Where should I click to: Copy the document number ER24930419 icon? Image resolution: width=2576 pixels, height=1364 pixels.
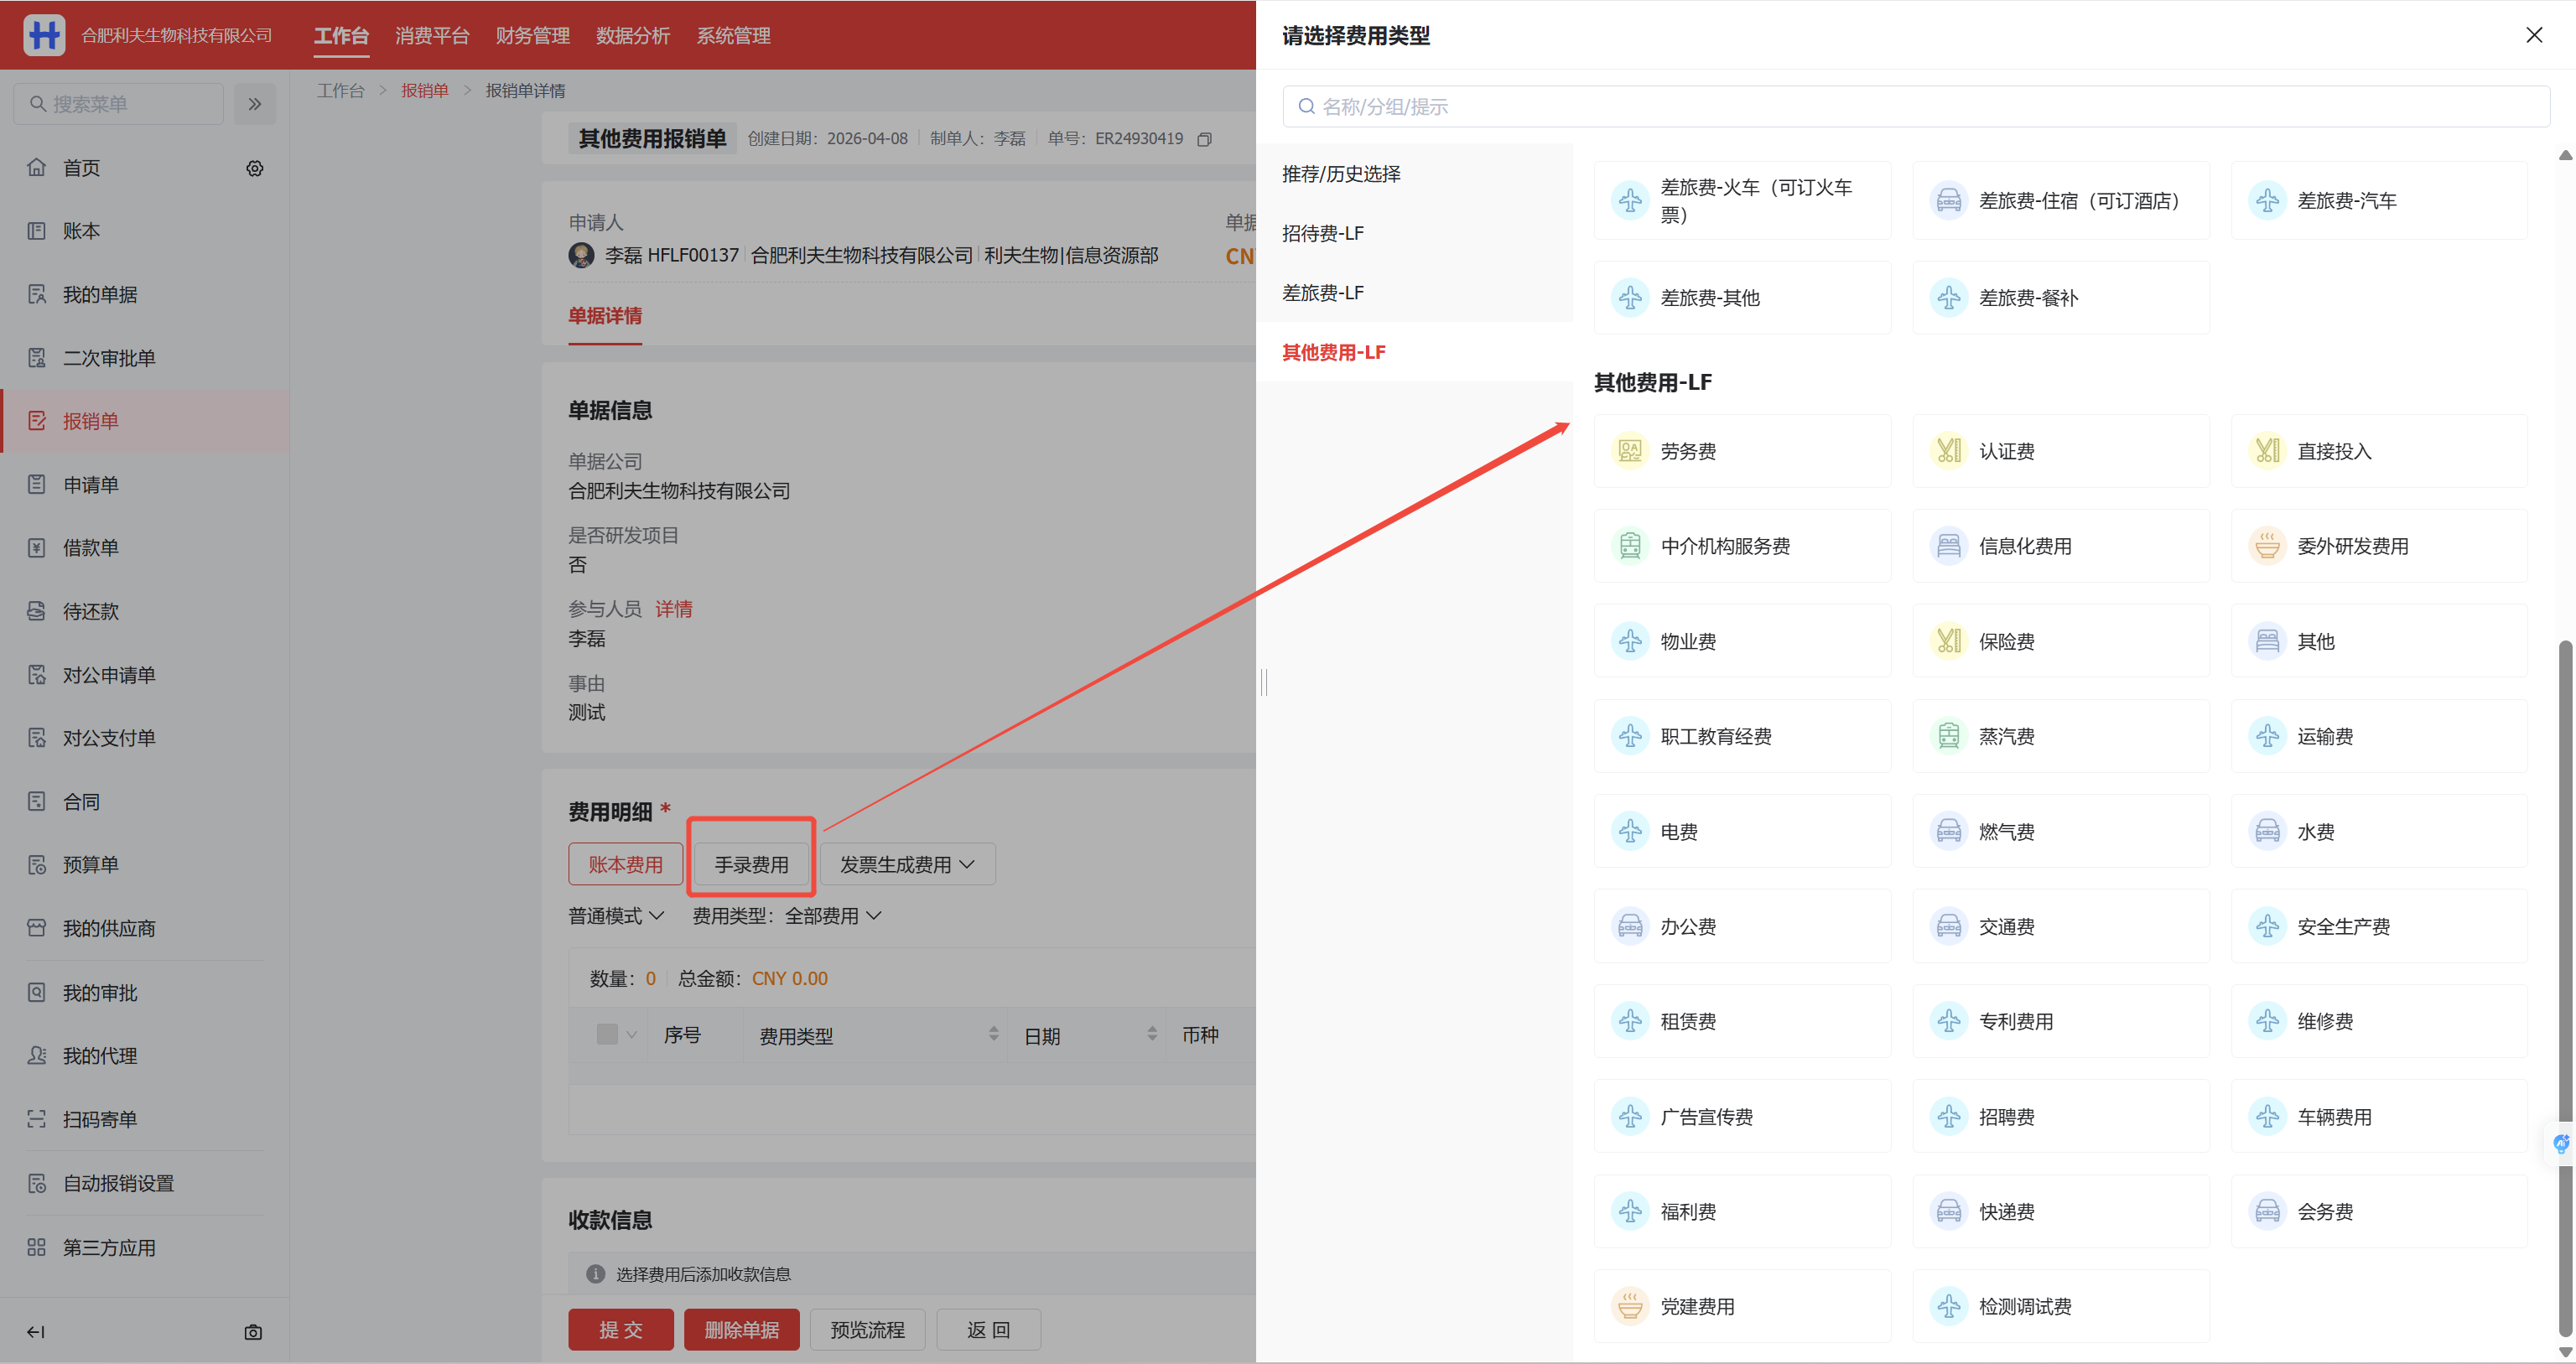point(1205,139)
